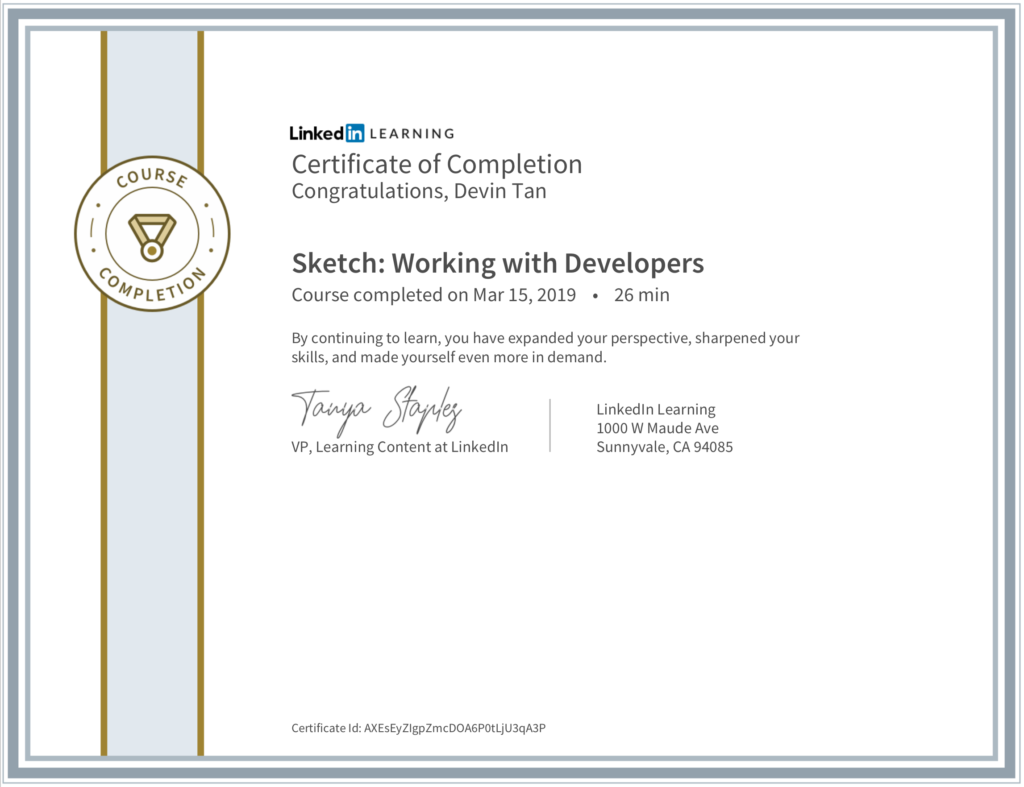Click the word COMPLETION on the badge

click(153, 287)
